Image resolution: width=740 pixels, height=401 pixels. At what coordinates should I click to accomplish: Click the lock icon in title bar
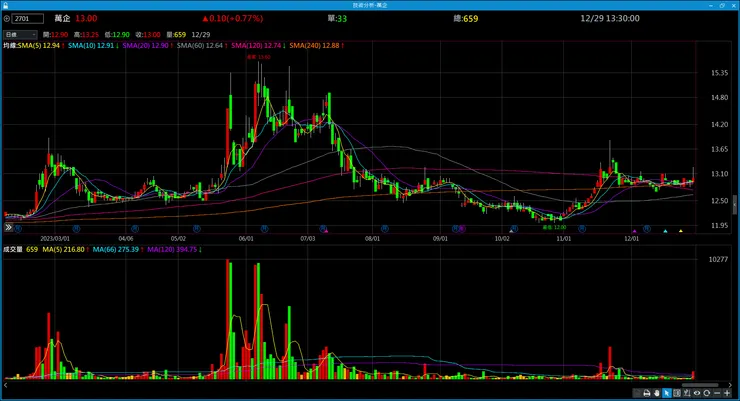[x=5, y=5]
